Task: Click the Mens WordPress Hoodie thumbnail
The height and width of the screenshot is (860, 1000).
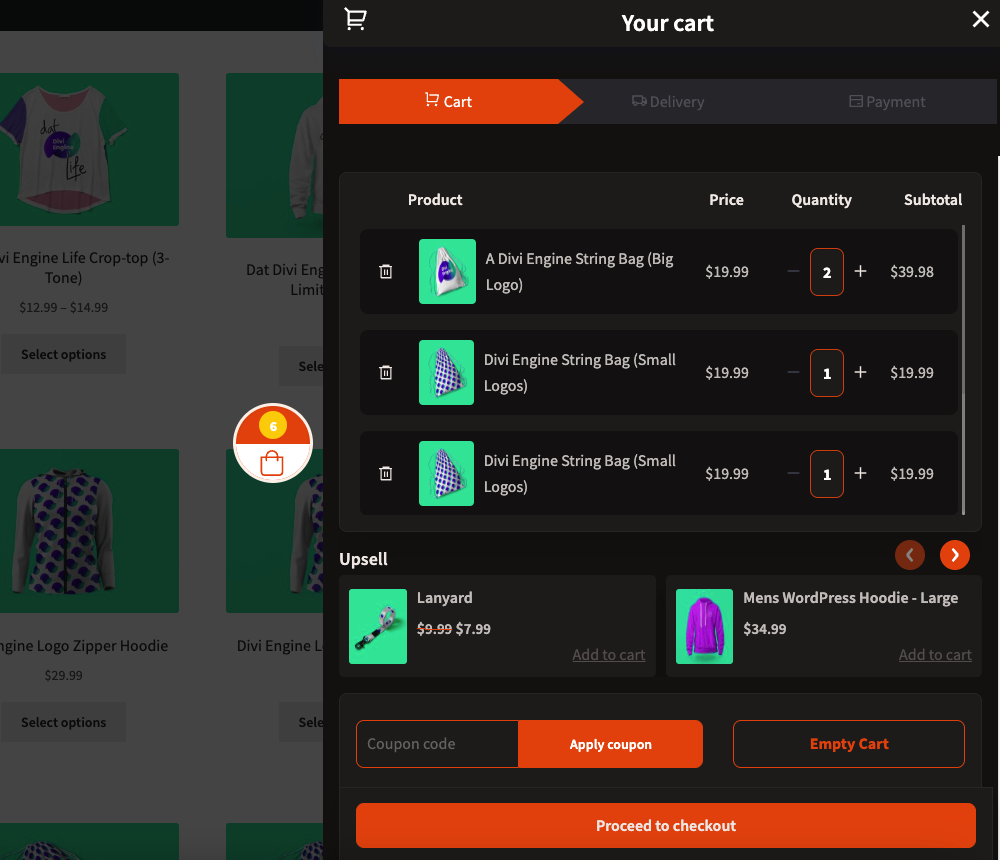Action: pyautogui.click(x=704, y=626)
